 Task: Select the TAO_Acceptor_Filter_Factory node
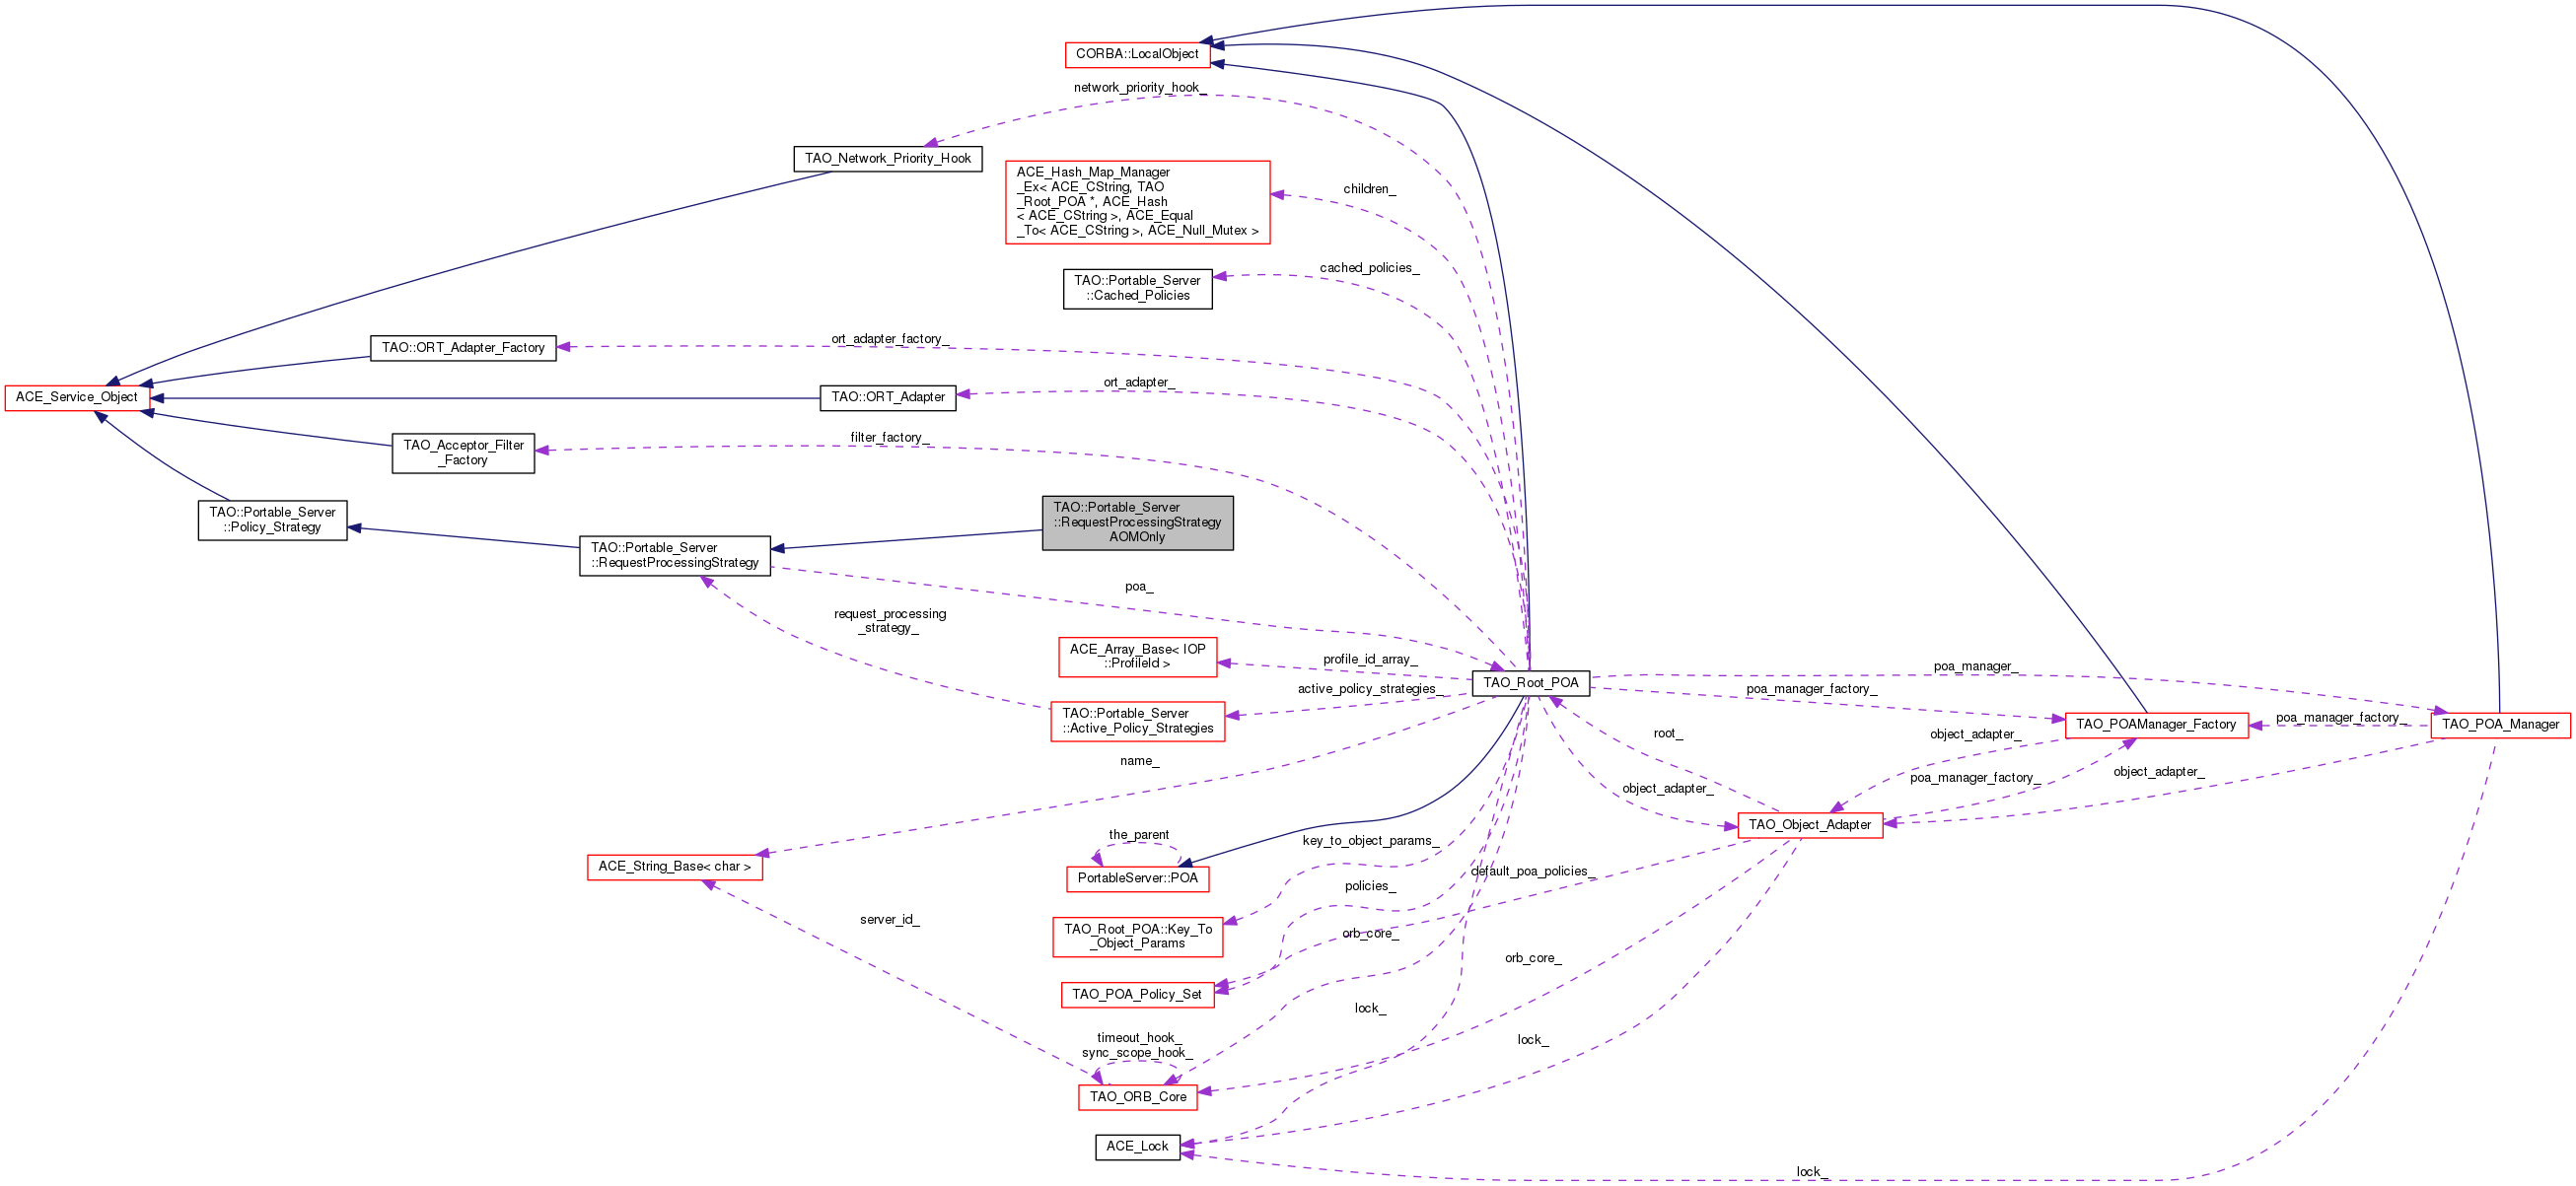coord(463,453)
